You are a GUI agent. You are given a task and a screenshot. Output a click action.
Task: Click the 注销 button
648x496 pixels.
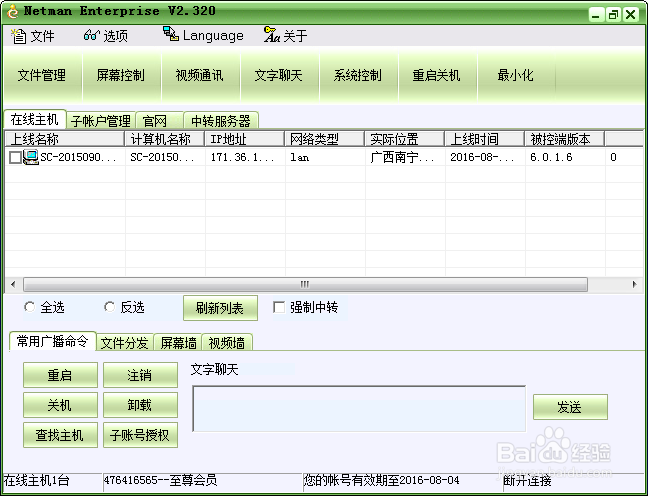coord(141,375)
